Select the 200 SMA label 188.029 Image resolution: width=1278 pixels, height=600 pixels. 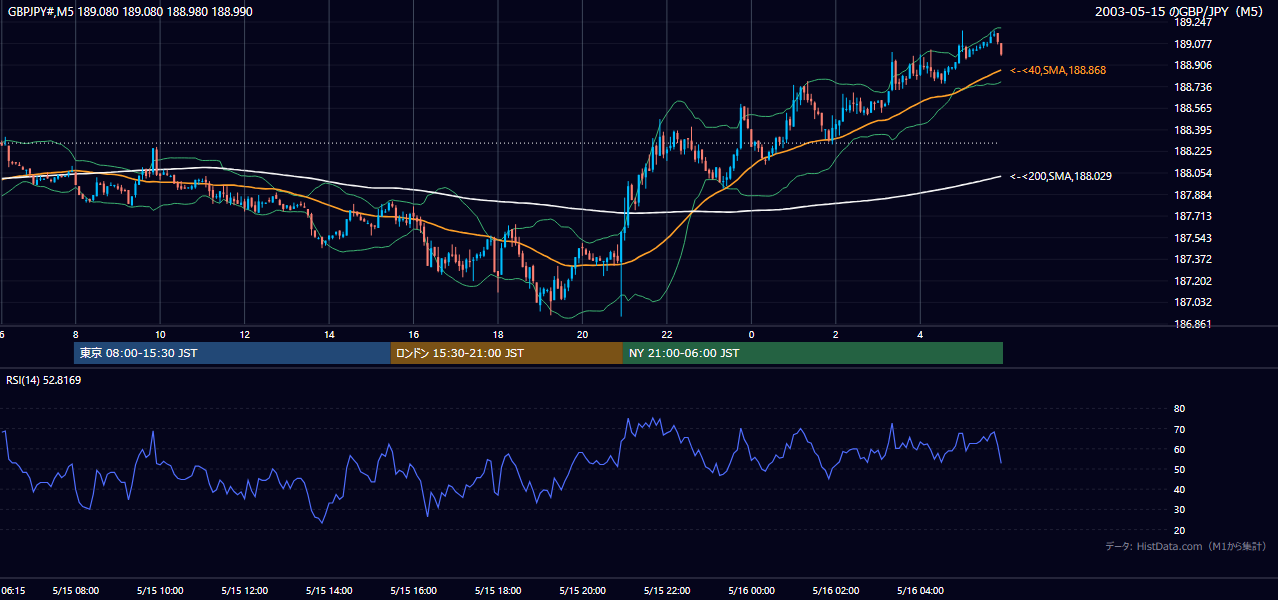(1060, 176)
